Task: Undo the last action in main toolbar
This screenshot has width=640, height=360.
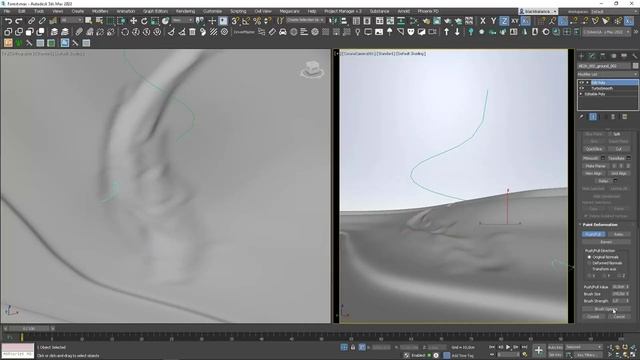Action: click(x=8, y=21)
